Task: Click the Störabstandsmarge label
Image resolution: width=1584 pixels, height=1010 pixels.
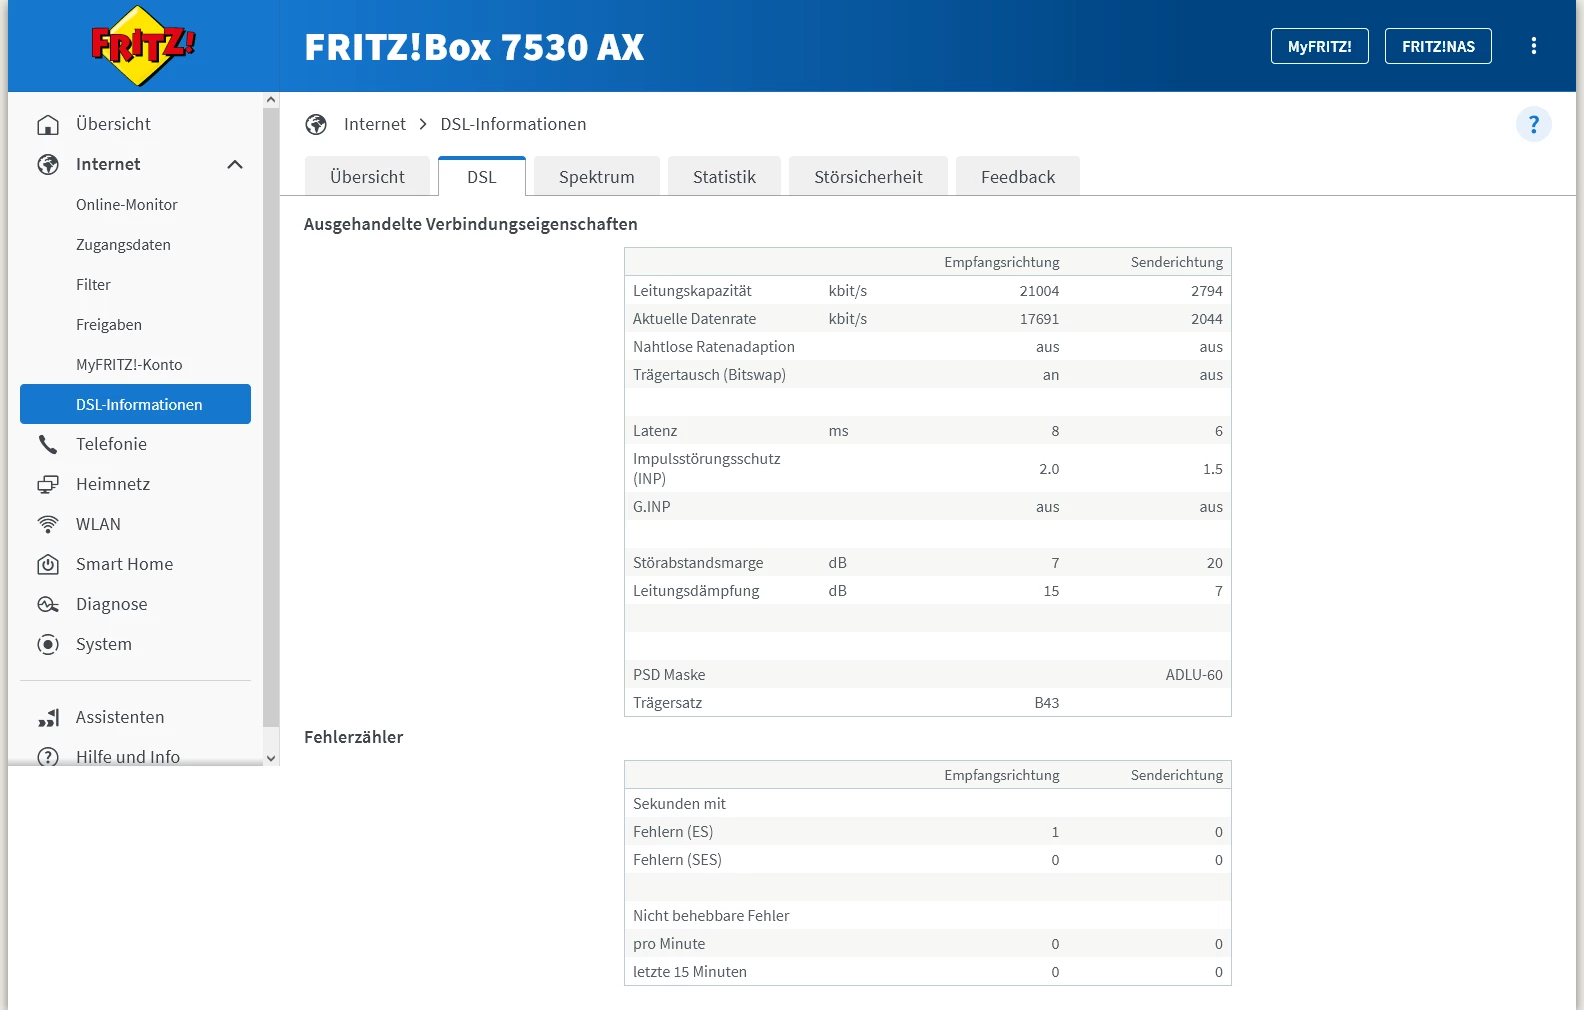Action: click(698, 562)
